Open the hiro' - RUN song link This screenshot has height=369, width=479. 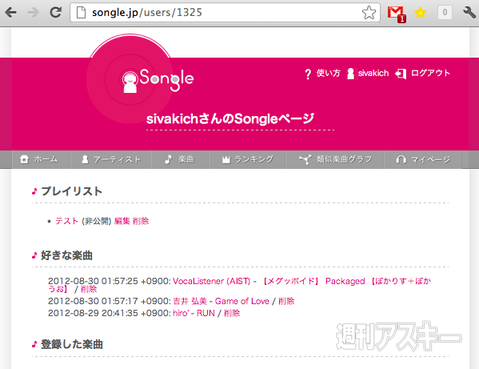click(194, 313)
